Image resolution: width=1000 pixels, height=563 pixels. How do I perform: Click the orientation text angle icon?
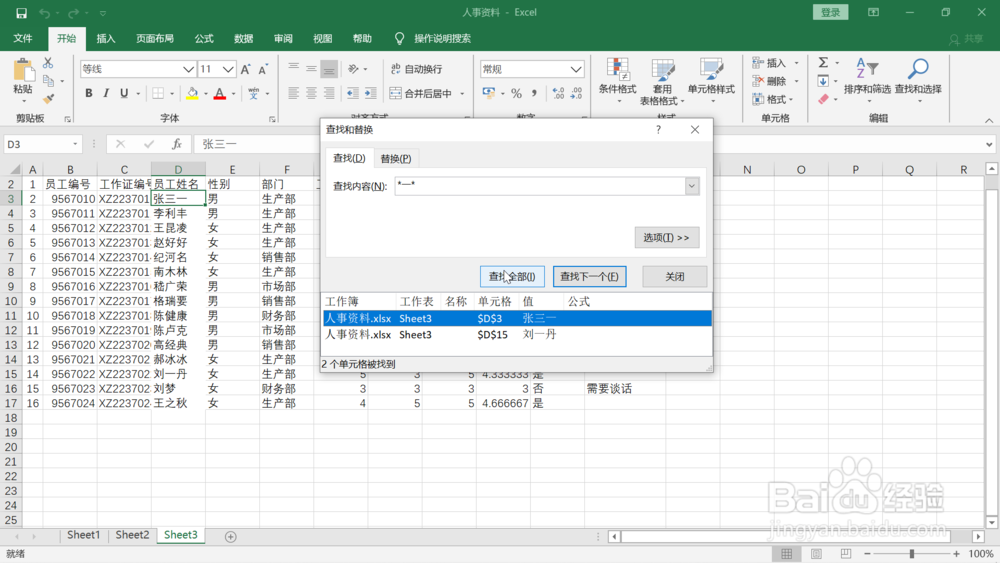pyautogui.click(x=353, y=69)
